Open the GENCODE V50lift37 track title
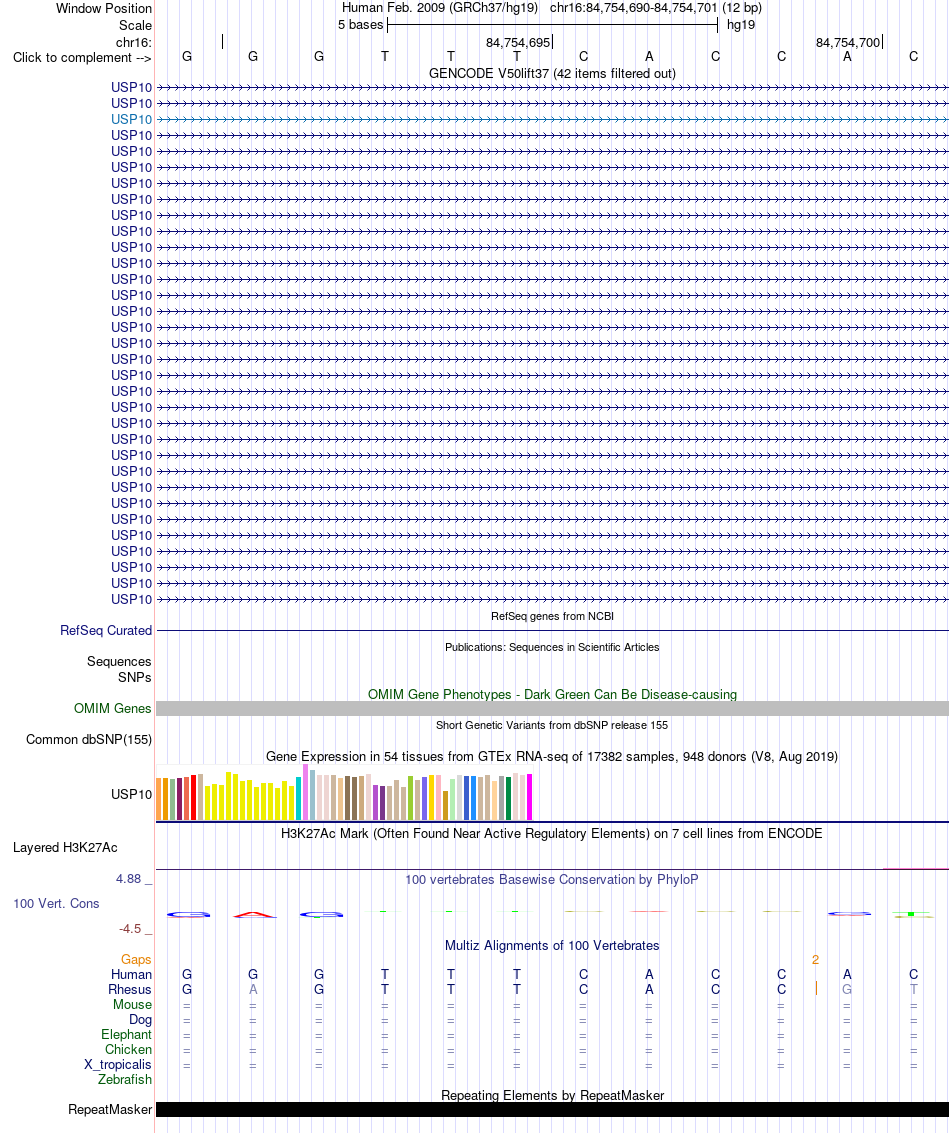 pos(552,74)
